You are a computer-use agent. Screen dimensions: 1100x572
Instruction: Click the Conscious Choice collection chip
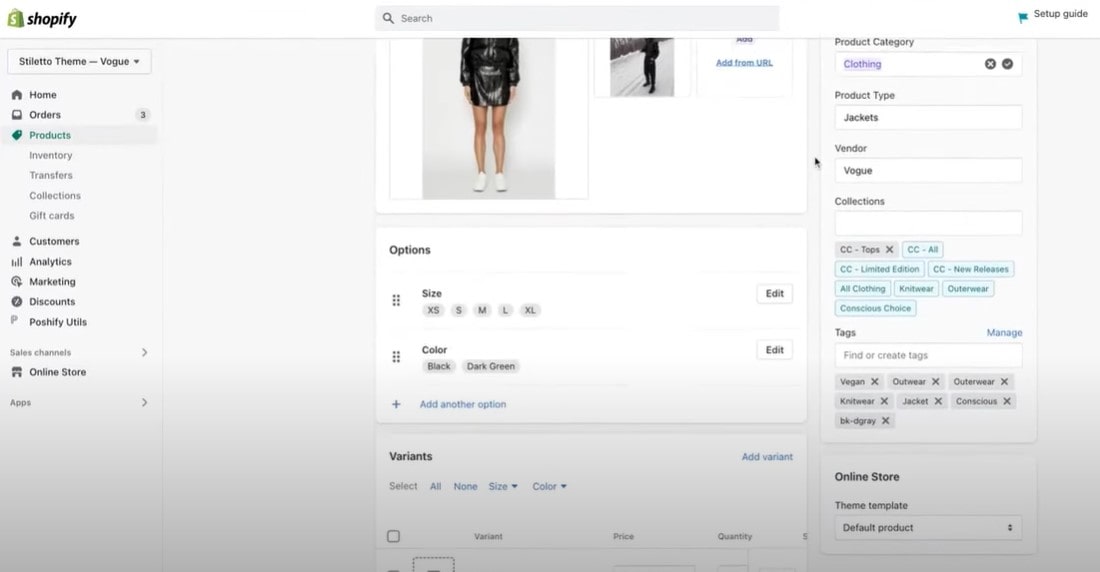(876, 308)
